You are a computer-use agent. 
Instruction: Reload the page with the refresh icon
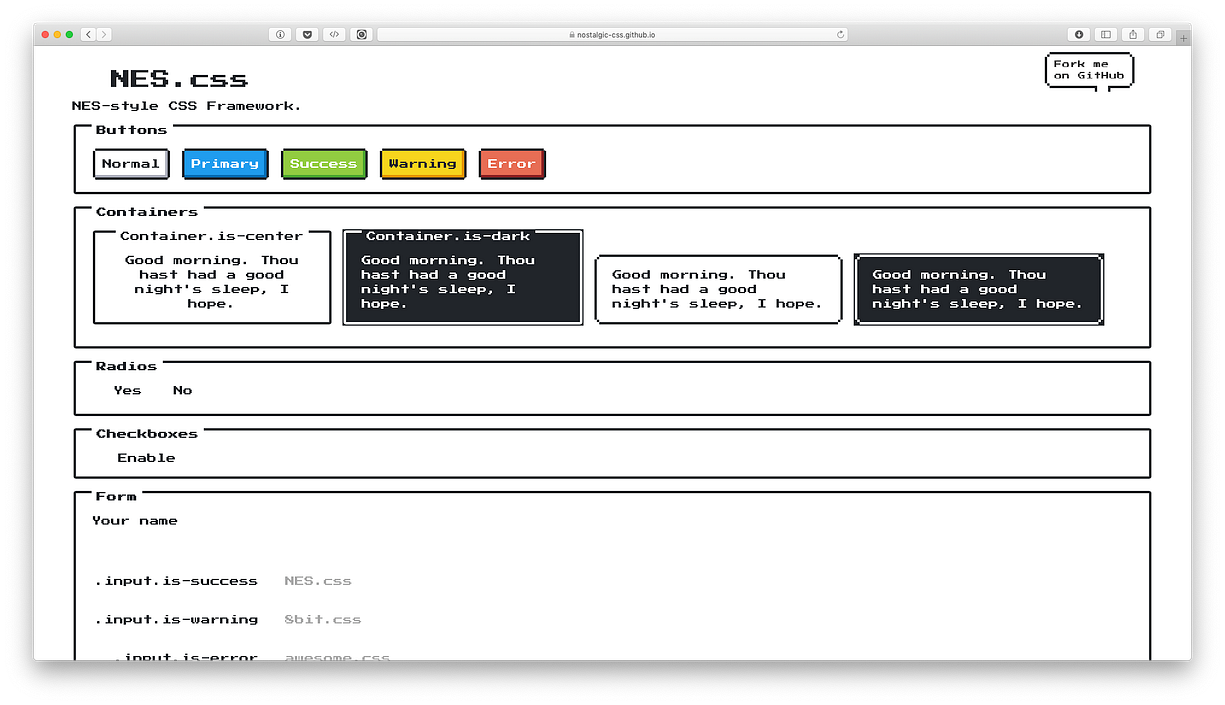point(840,34)
